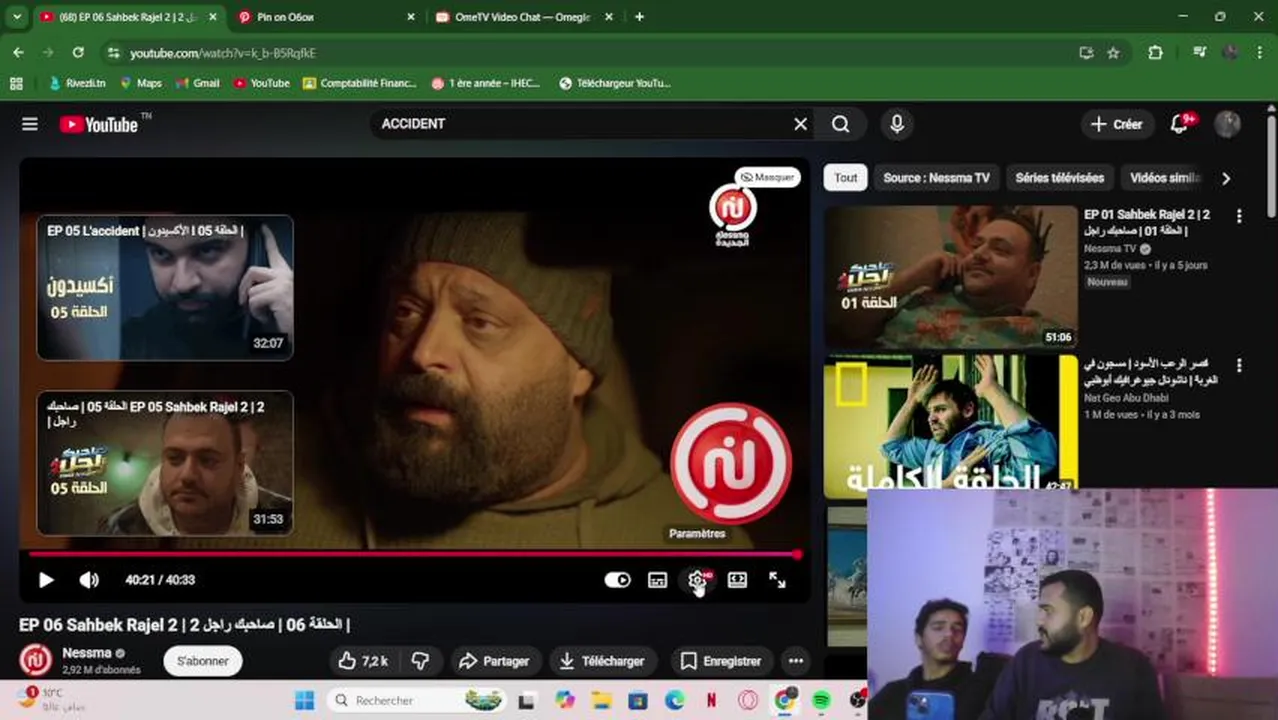1278x720 pixels.
Task: Seek on the red video progress bar
Action: [413, 554]
